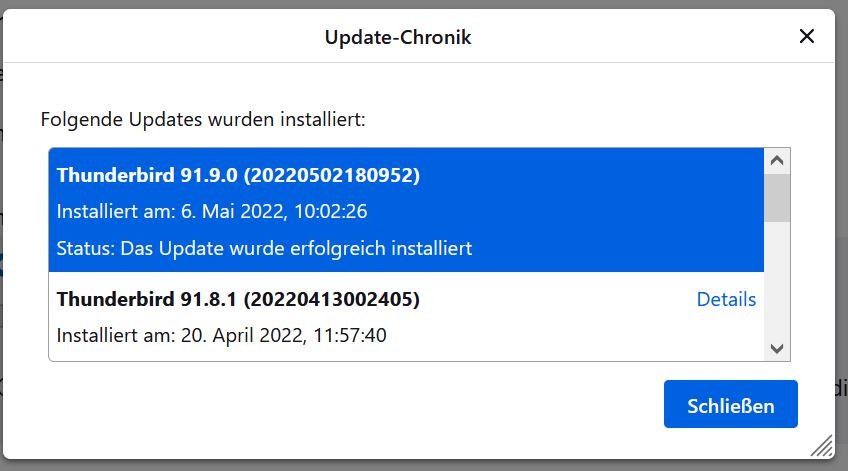The width and height of the screenshot is (848, 471).
Task: Select the Thunderbird 91.8.1 update entry title
Action: tap(238, 299)
